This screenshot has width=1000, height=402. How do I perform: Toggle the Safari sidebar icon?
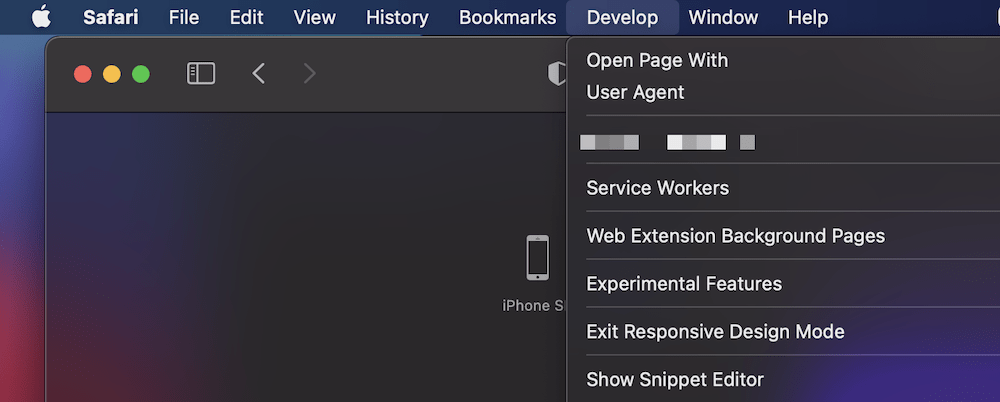201,73
